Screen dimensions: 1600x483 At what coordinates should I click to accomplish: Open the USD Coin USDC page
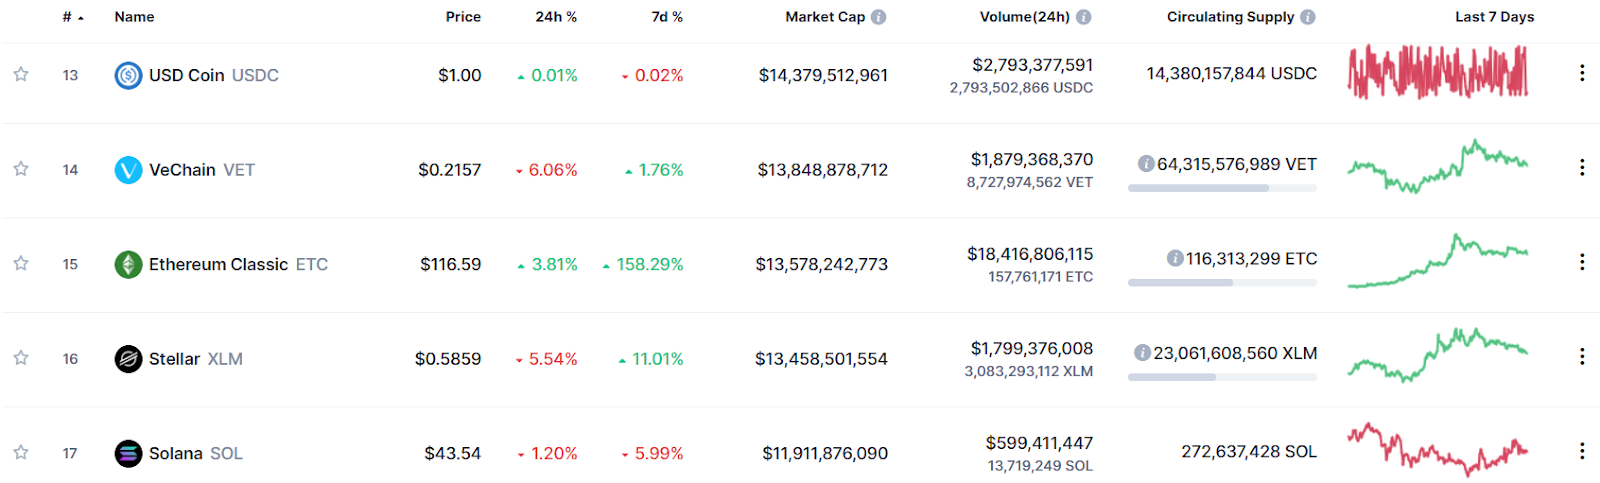coord(214,75)
